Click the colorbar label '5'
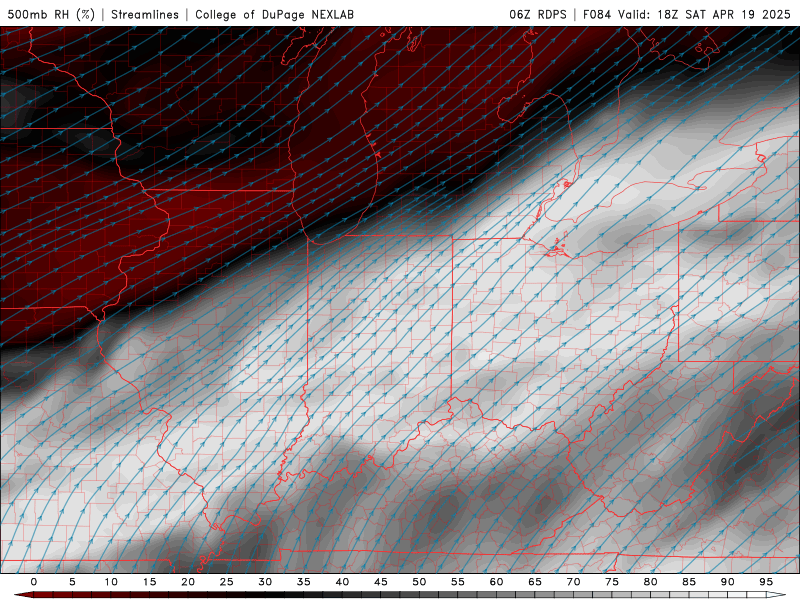Image resolution: width=800 pixels, height=600 pixels. click(x=72, y=582)
